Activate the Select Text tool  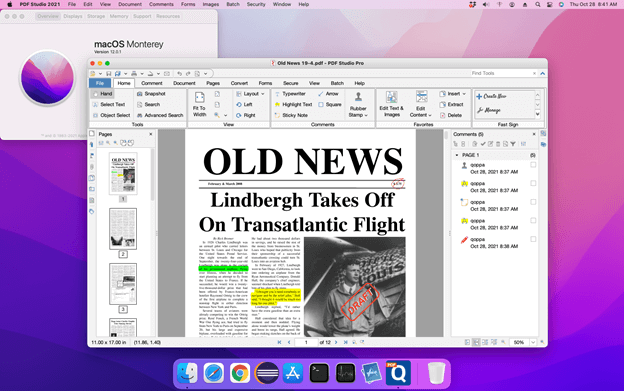coord(109,105)
